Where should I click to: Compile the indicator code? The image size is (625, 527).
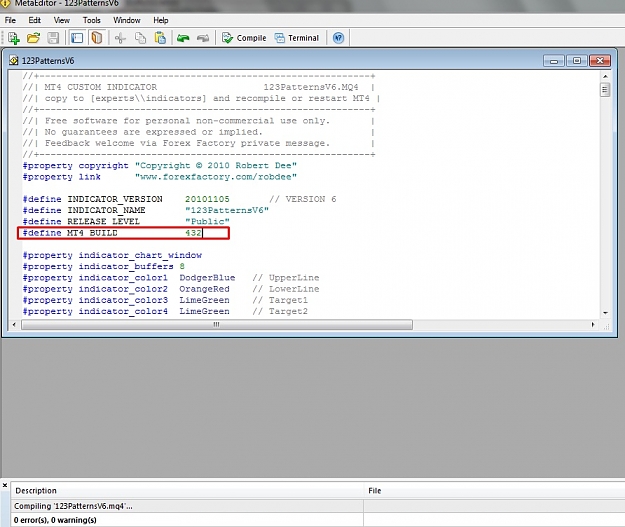click(244, 38)
